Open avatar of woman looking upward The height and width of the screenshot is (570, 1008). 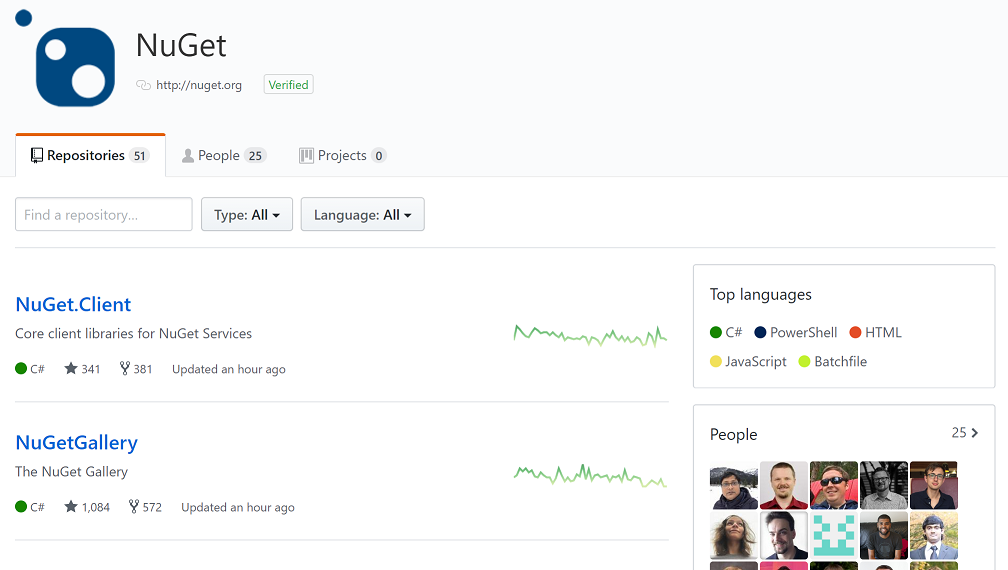tap(734, 535)
